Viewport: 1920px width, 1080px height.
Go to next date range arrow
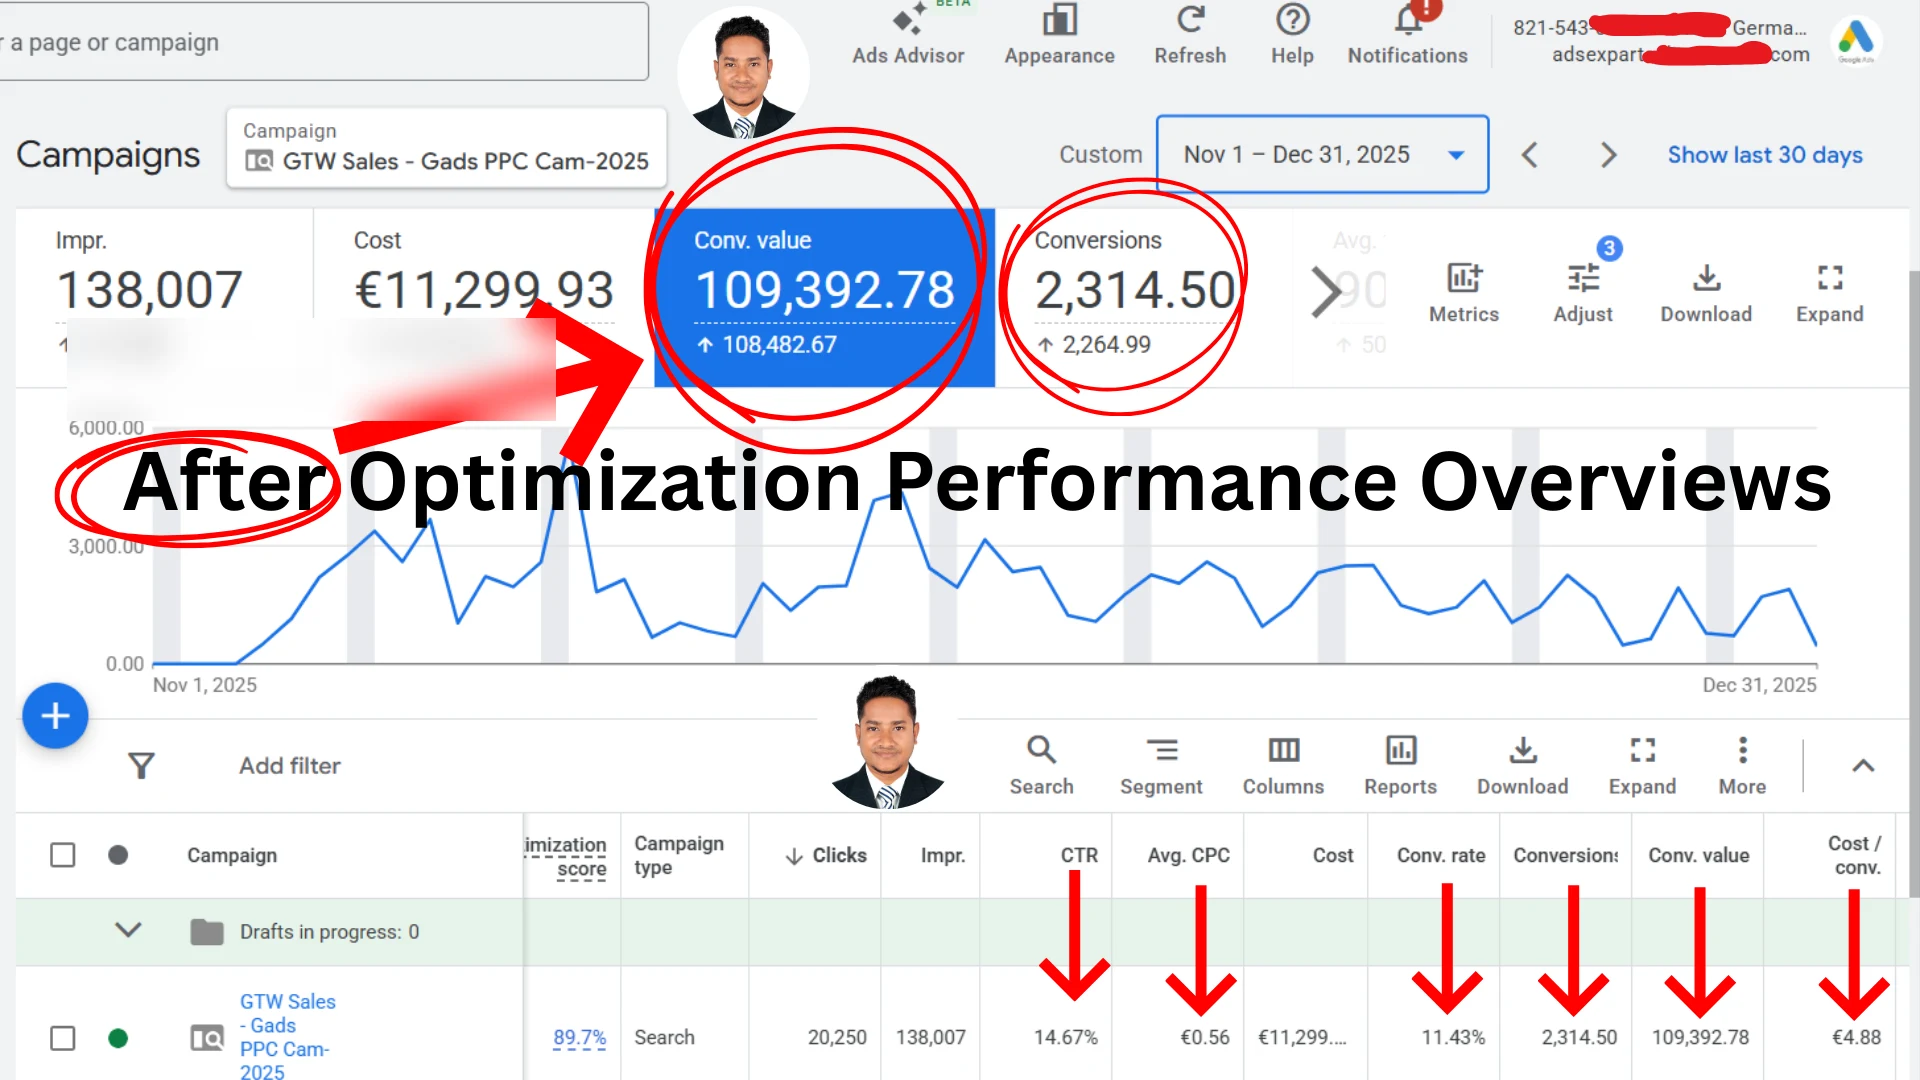pos(1608,155)
